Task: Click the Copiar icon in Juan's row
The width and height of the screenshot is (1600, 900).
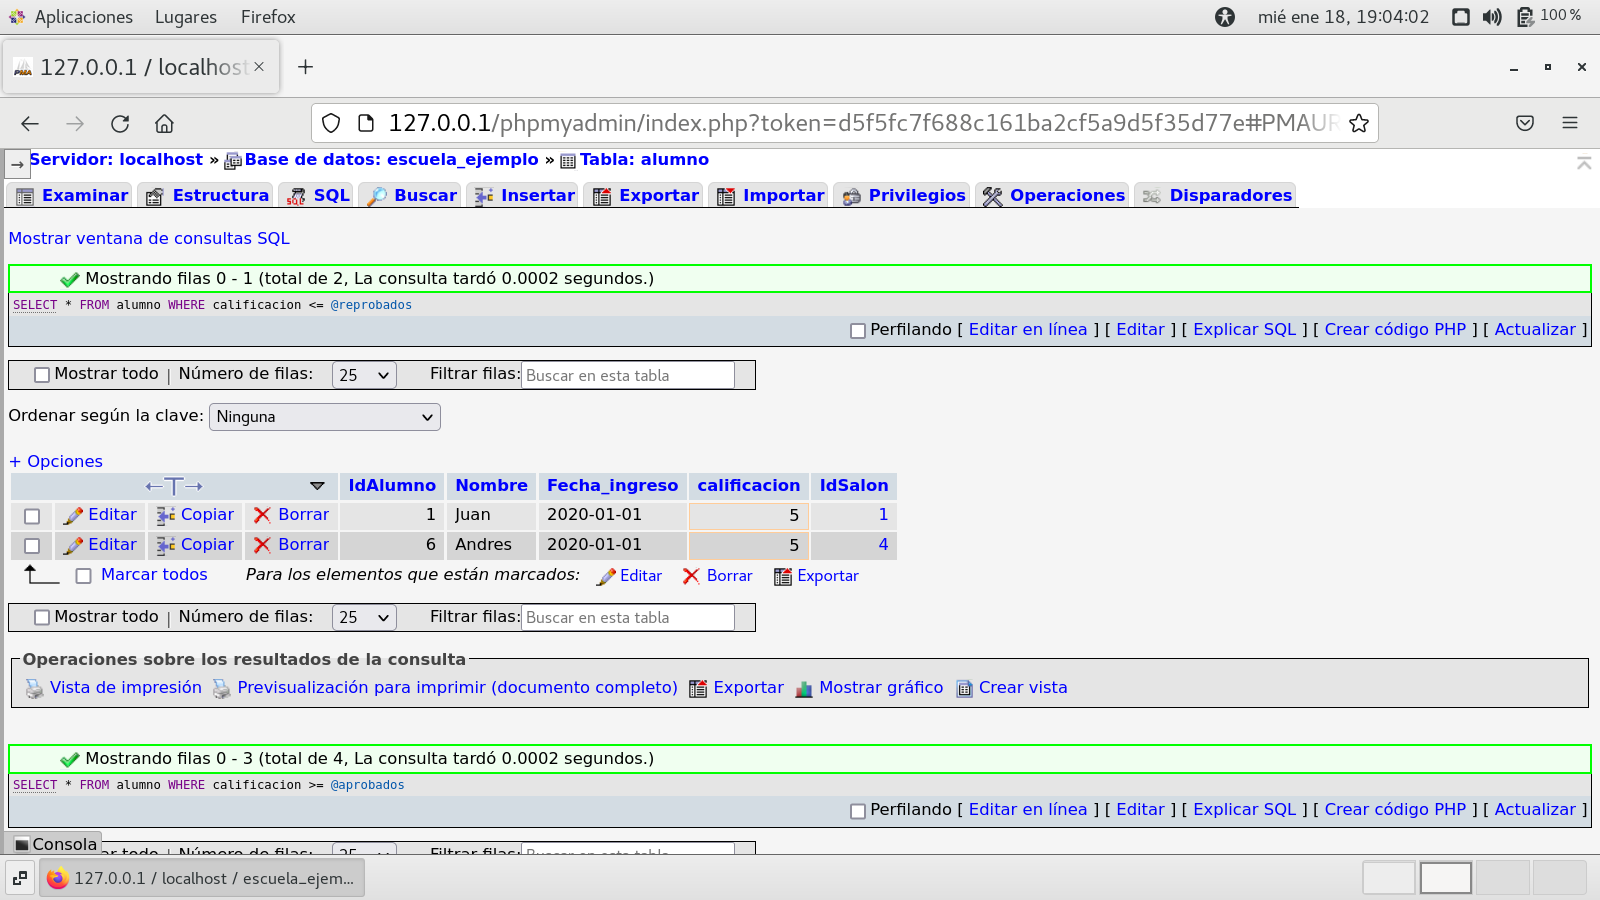Action: 166,515
